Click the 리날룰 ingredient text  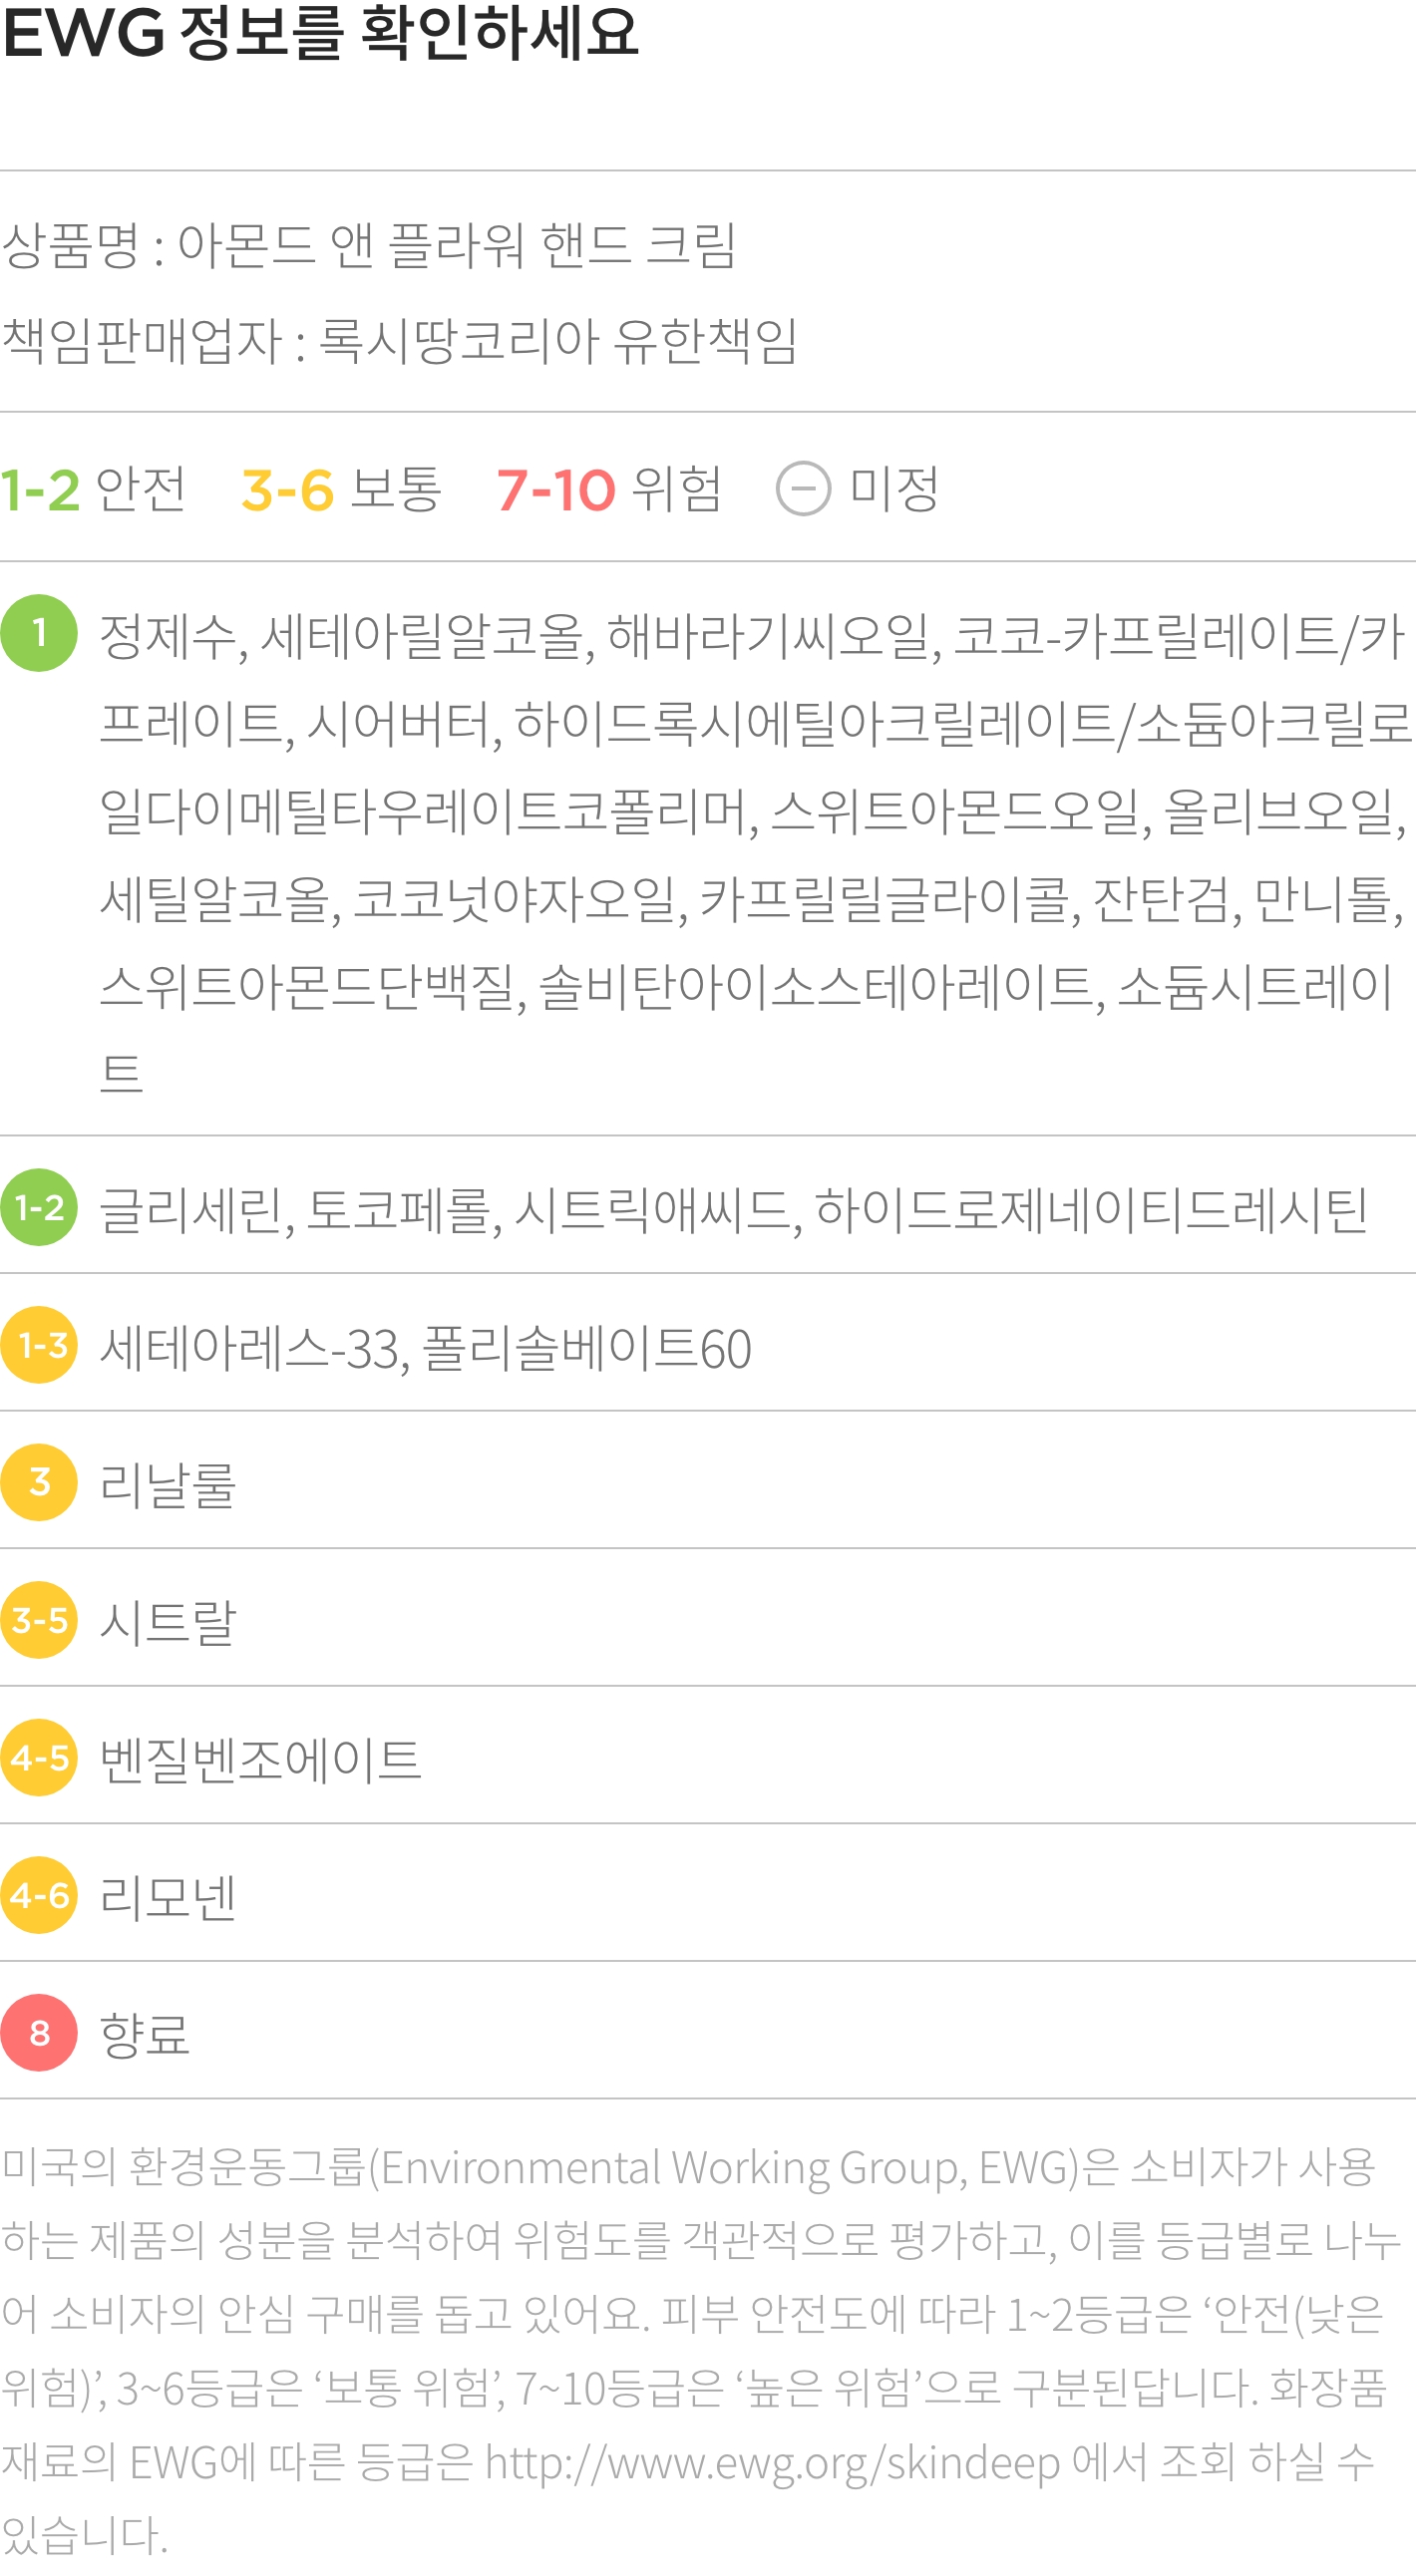pos(168,1484)
